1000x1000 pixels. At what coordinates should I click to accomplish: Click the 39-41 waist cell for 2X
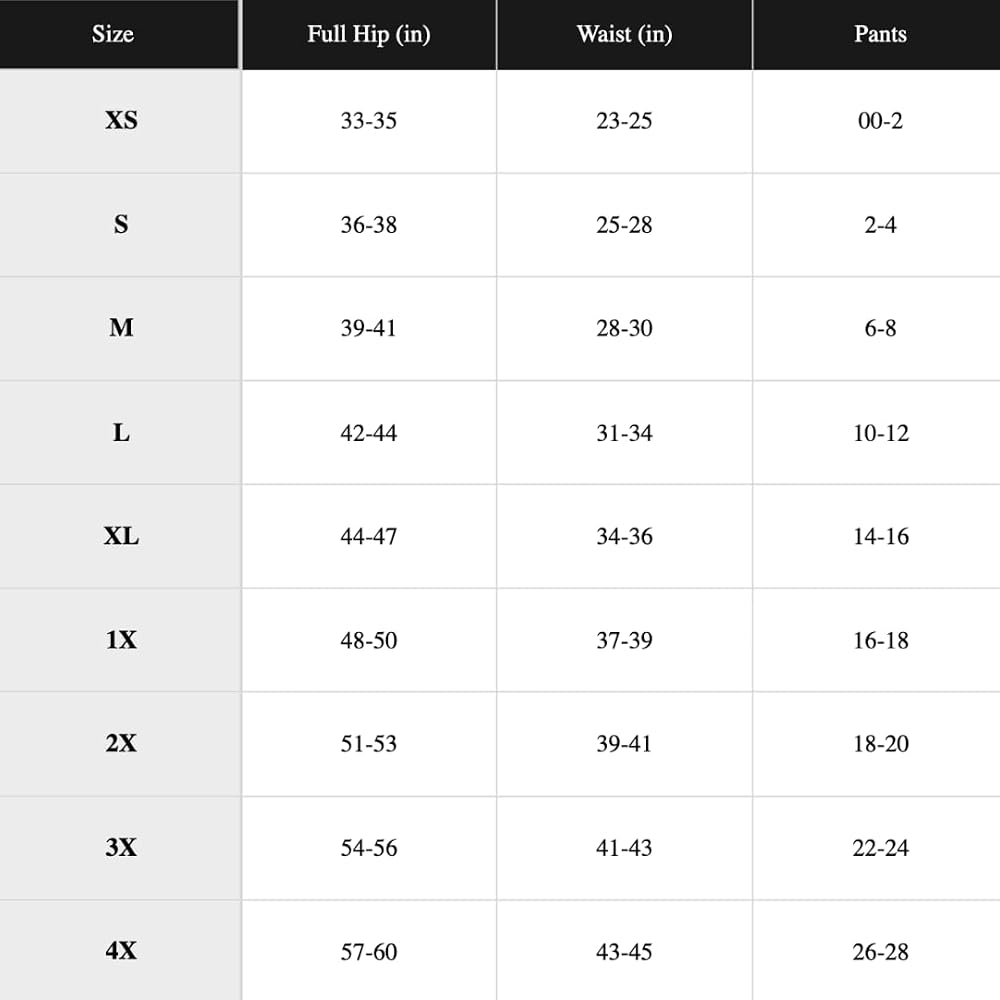tap(624, 744)
